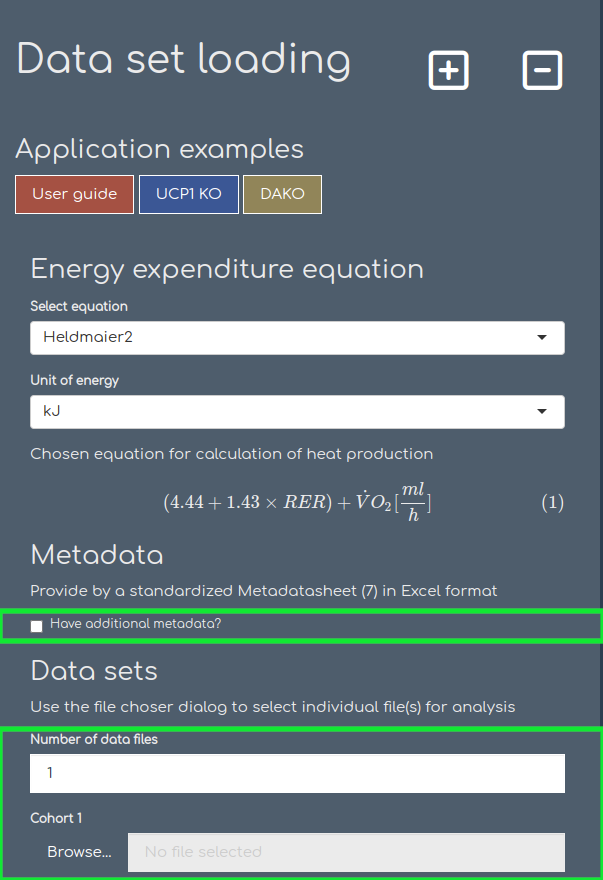Tick the Have additional metadata checkbox
Image resolution: width=603 pixels, height=880 pixels.
tap(36, 626)
